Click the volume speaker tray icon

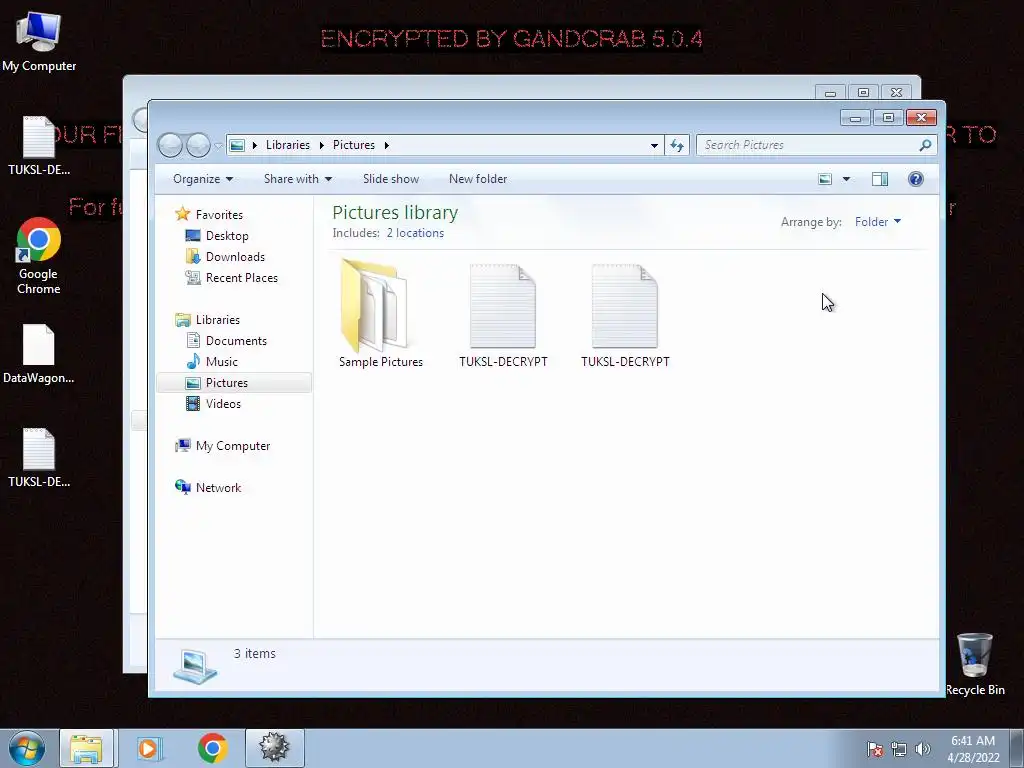[x=922, y=749]
